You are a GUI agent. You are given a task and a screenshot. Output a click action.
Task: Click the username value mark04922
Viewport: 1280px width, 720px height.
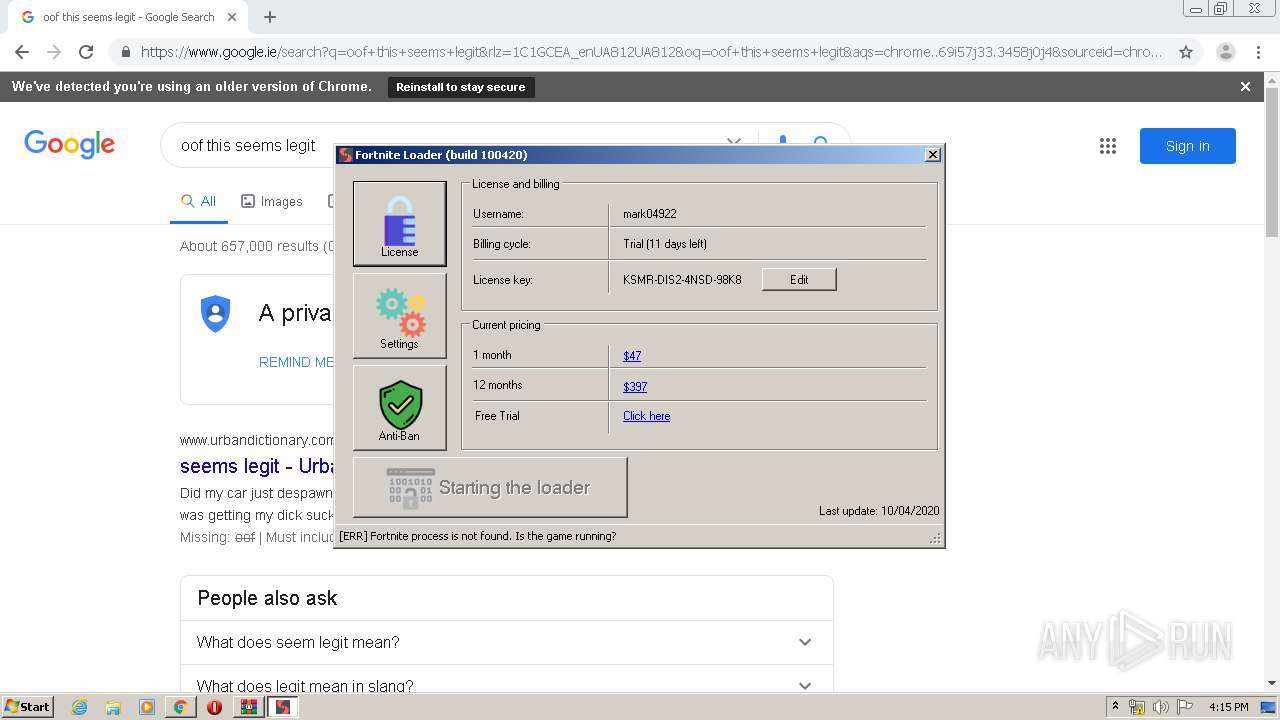tap(650, 214)
